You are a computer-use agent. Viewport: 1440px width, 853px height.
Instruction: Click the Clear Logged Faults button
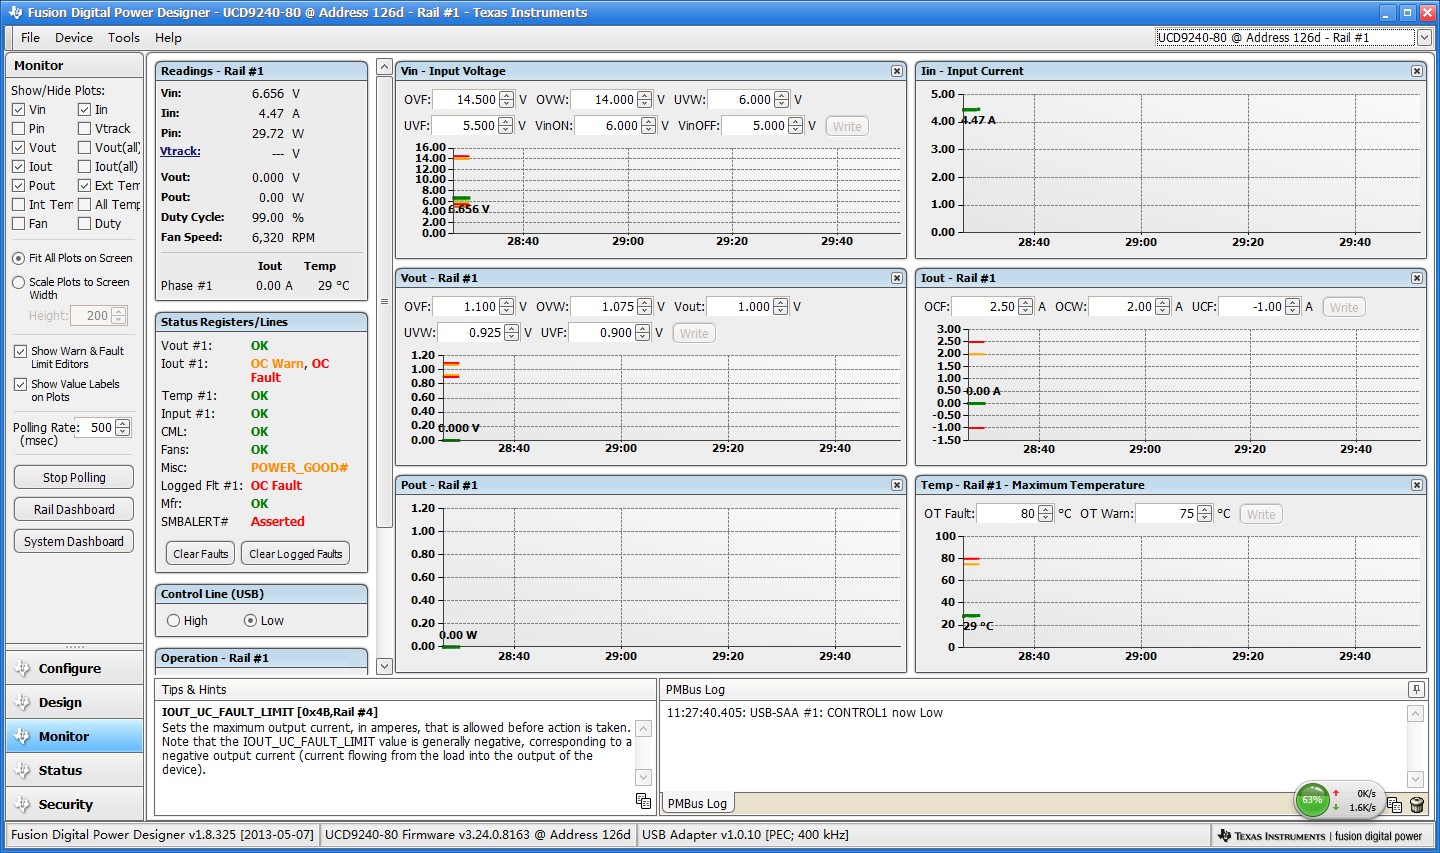click(x=296, y=554)
